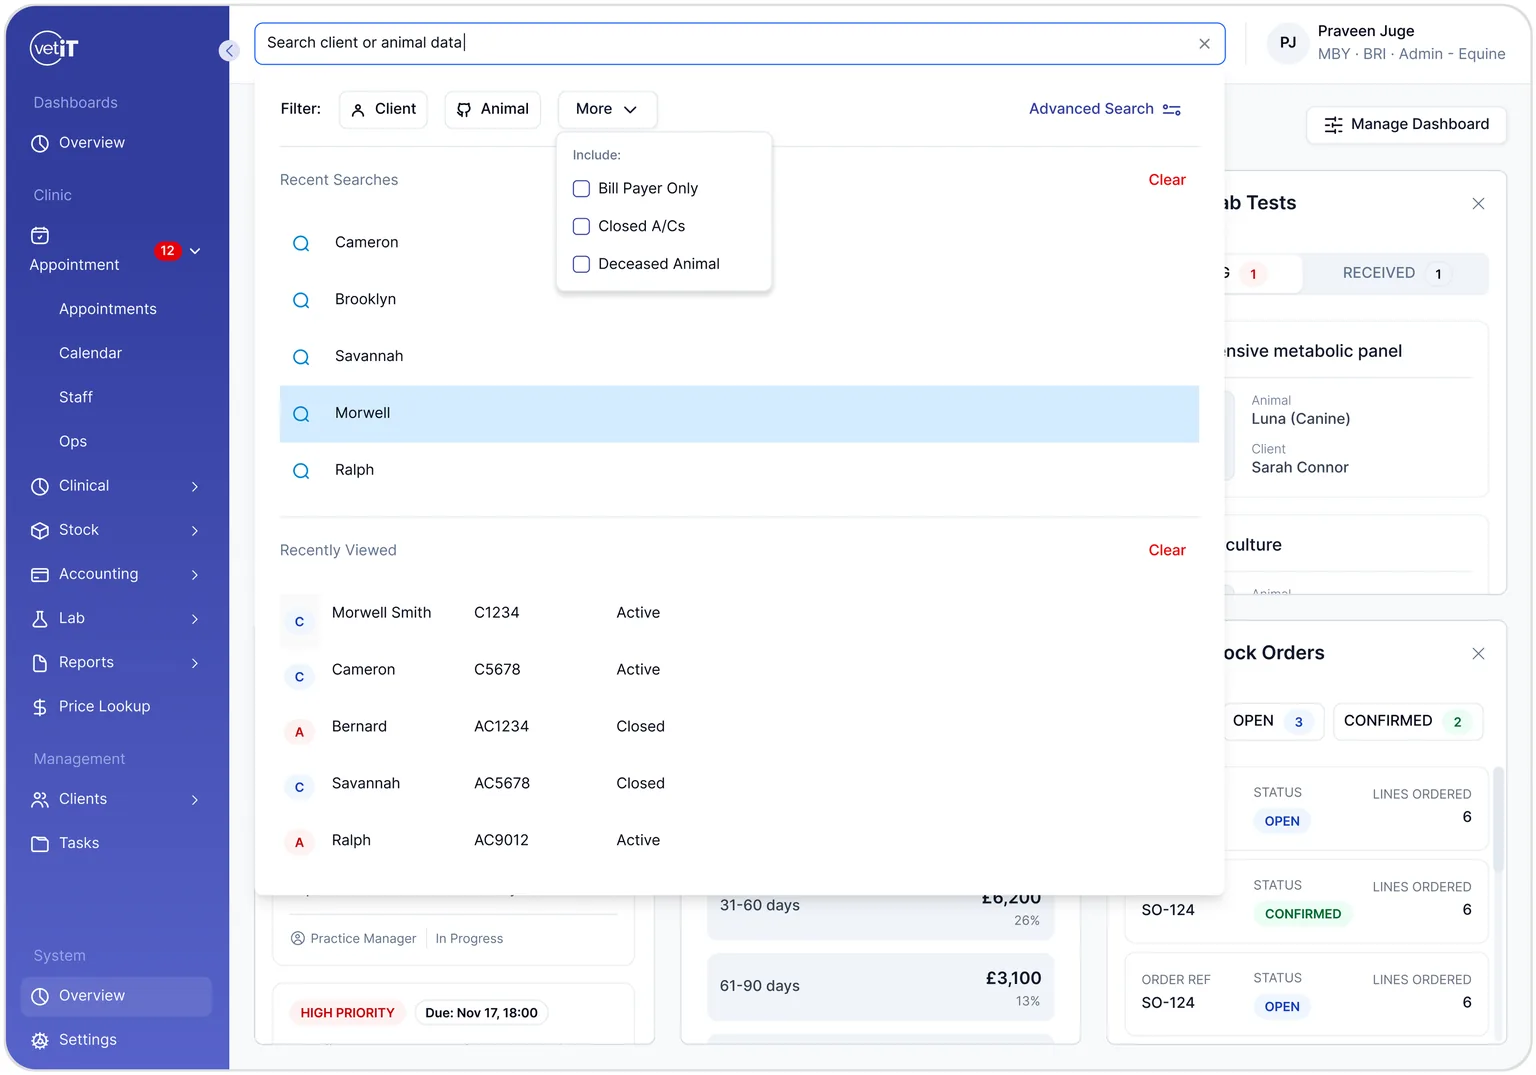
Task: Tick the Bill Payer Only checkbox
Action: [x=581, y=189]
